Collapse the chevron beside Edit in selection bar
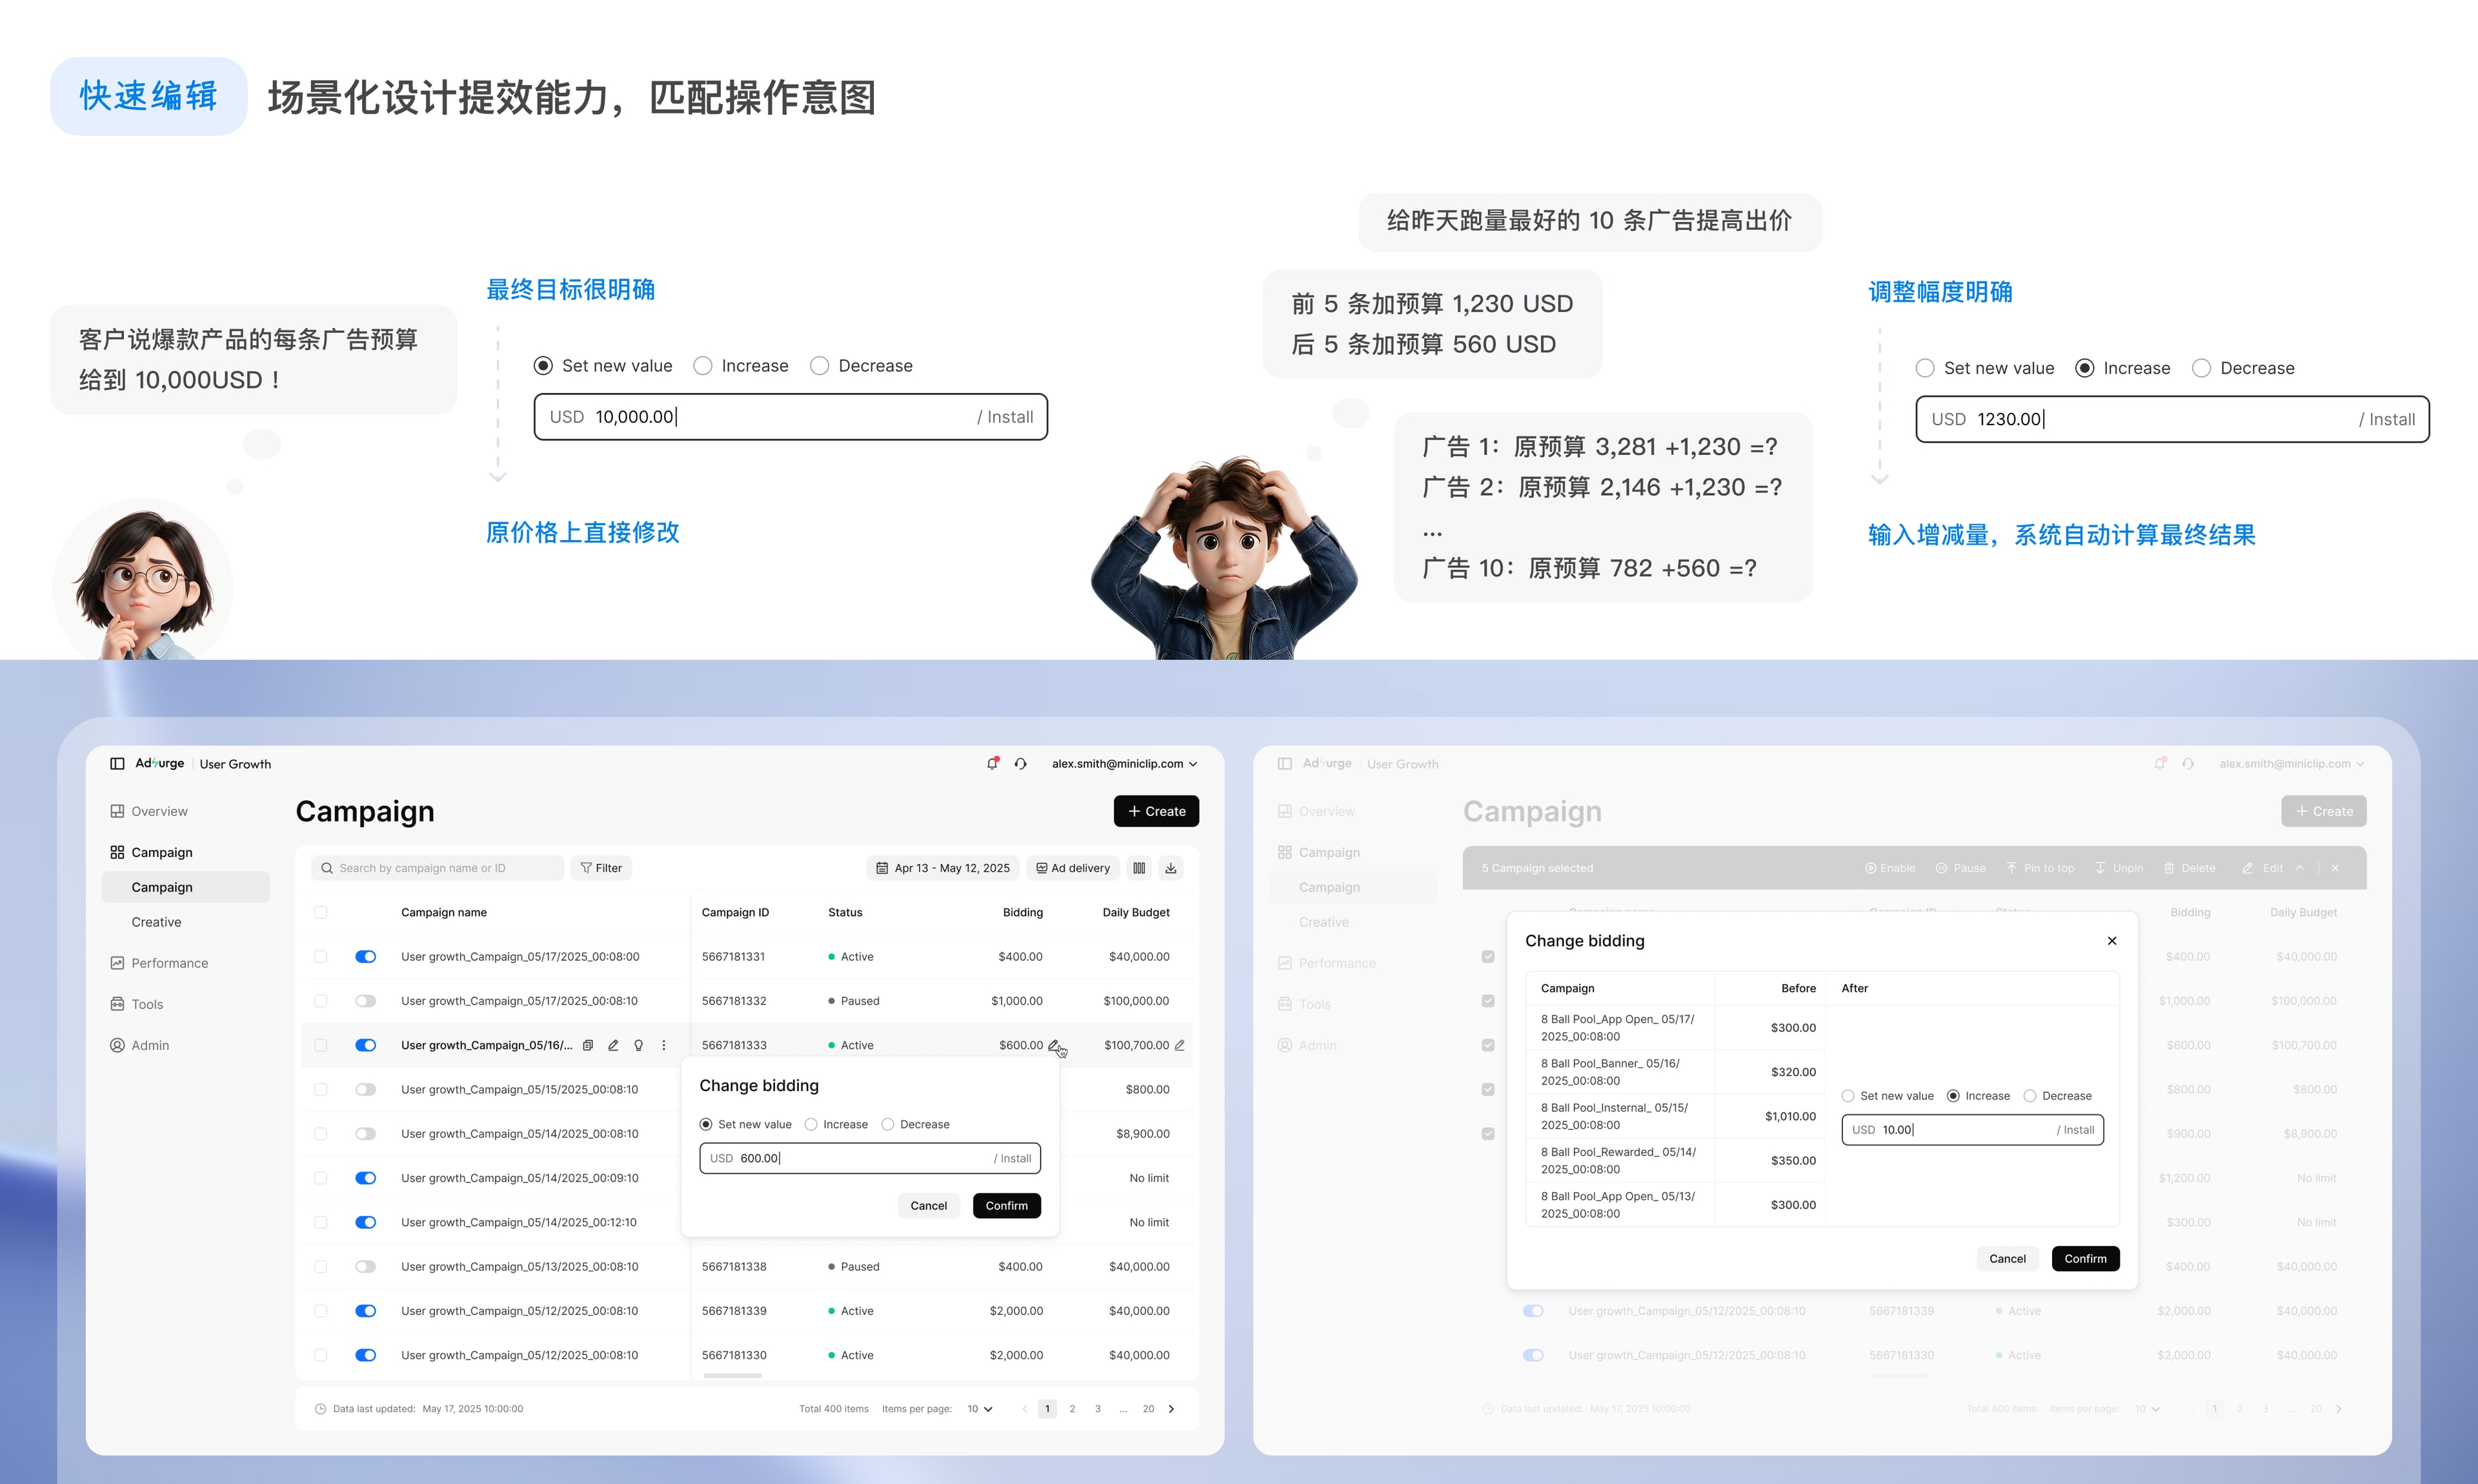This screenshot has height=1484, width=2478. pos(2300,868)
